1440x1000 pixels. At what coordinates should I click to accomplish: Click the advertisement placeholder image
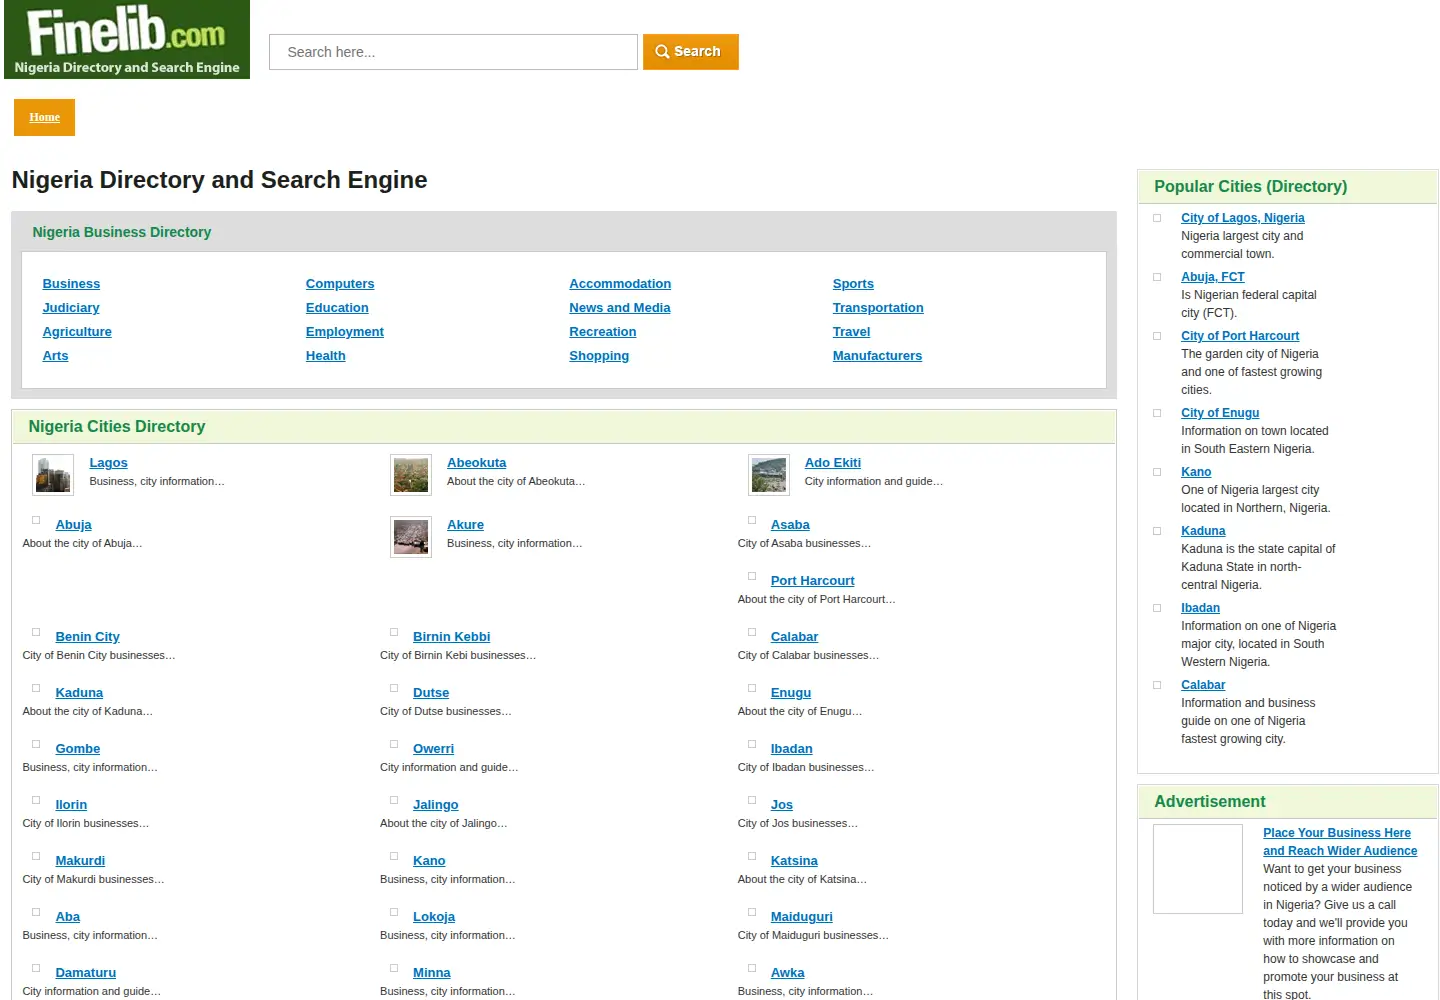click(x=1198, y=869)
